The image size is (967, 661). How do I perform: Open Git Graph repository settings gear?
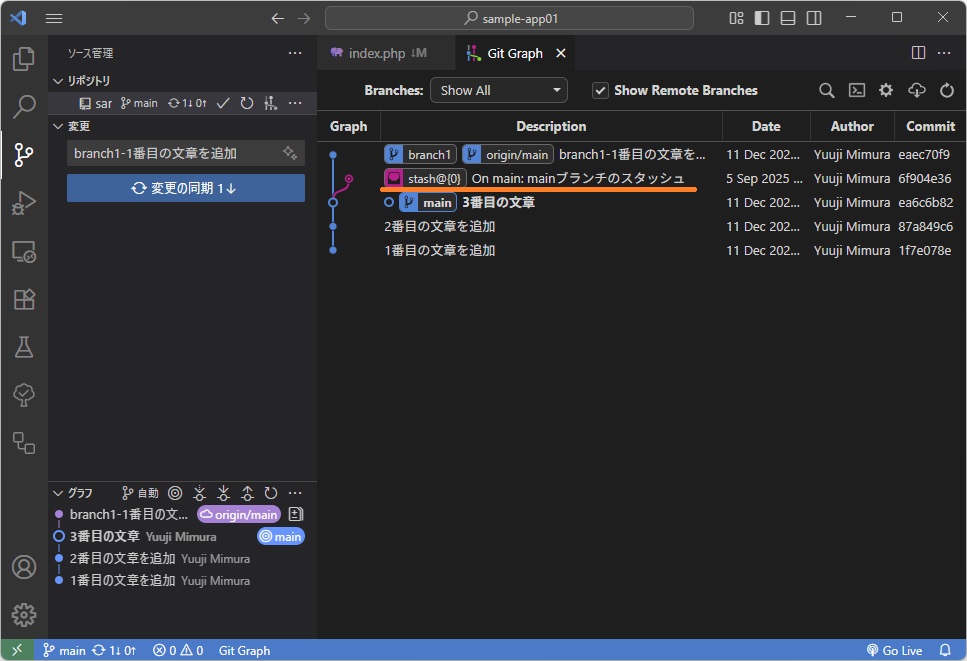(886, 91)
